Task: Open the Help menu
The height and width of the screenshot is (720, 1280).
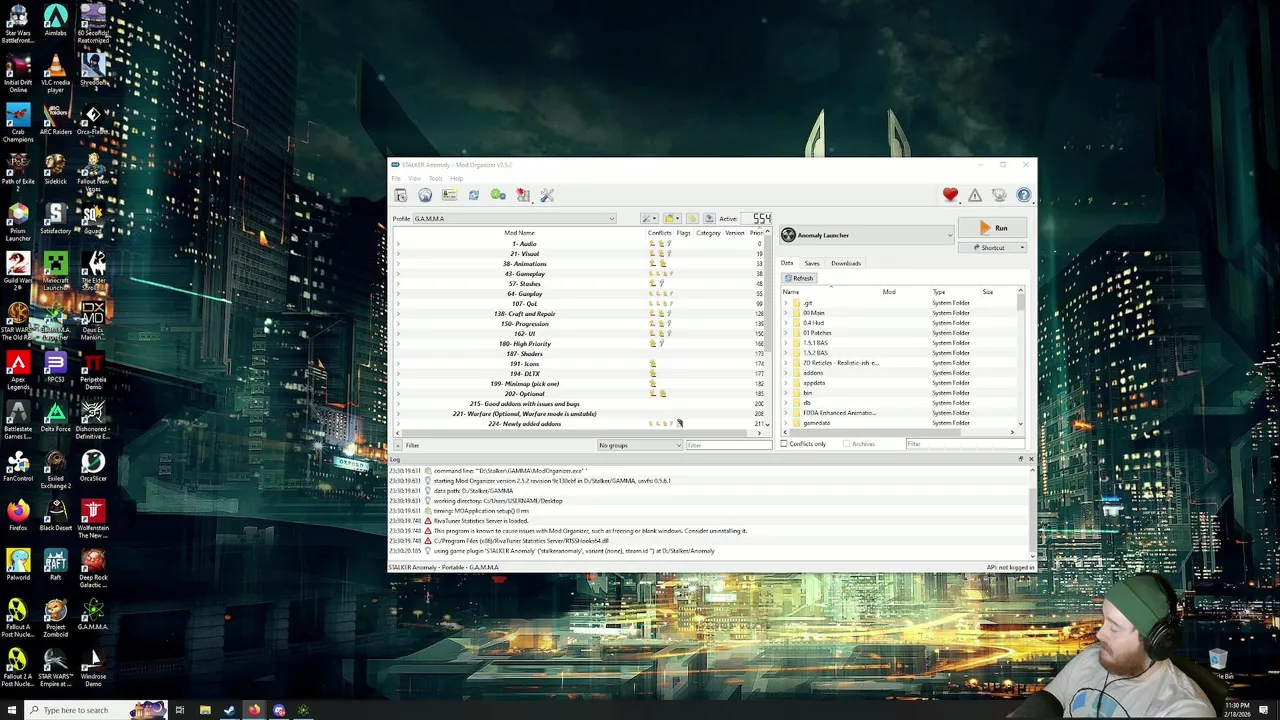Action: click(456, 178)
